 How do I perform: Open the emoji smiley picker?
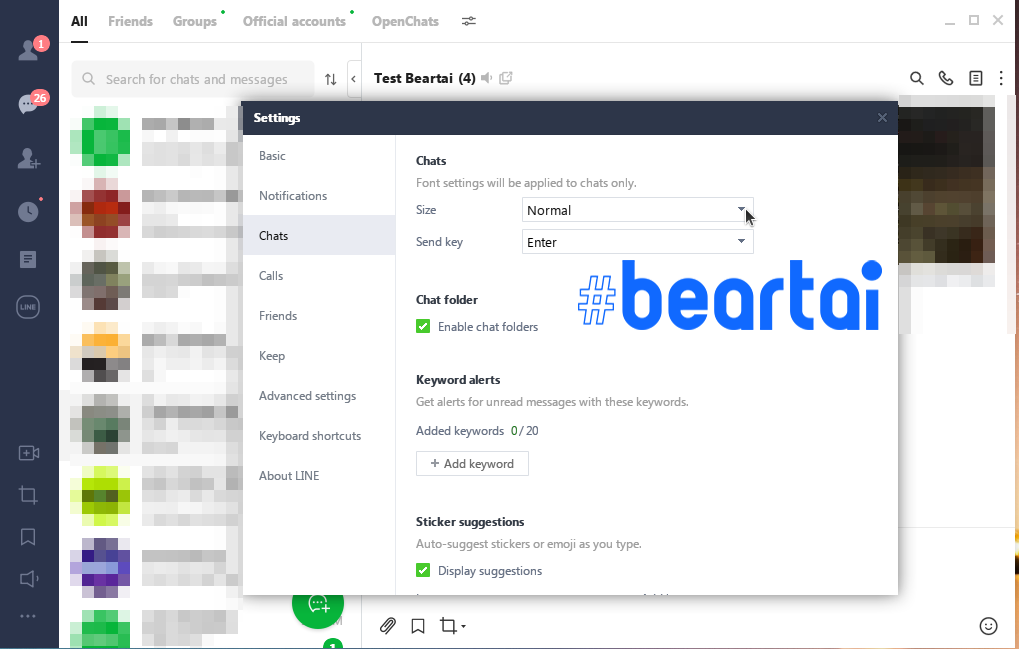coord(988,626)
